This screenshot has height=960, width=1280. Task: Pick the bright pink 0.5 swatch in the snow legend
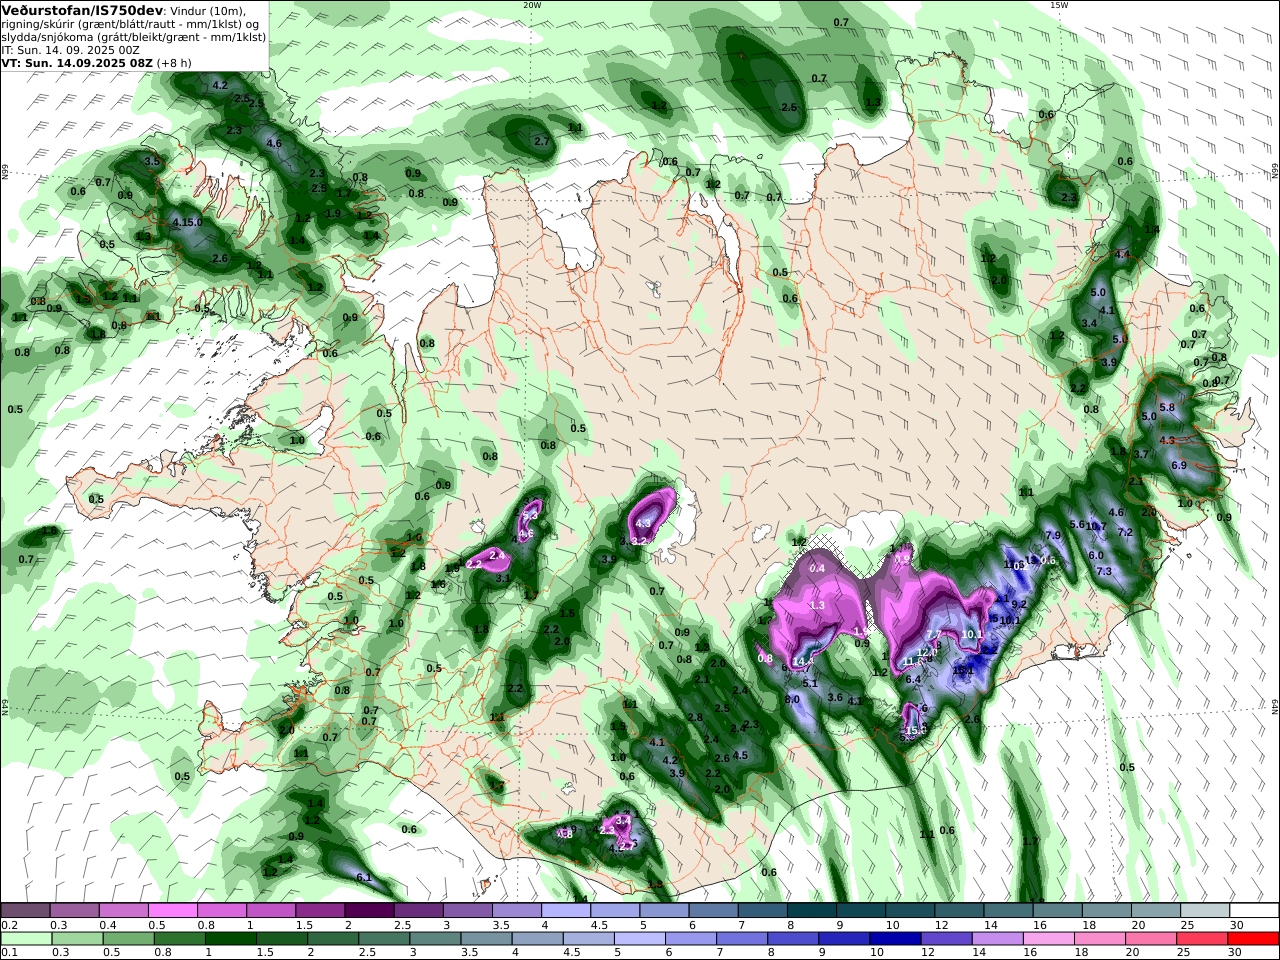tap(172, 911)
